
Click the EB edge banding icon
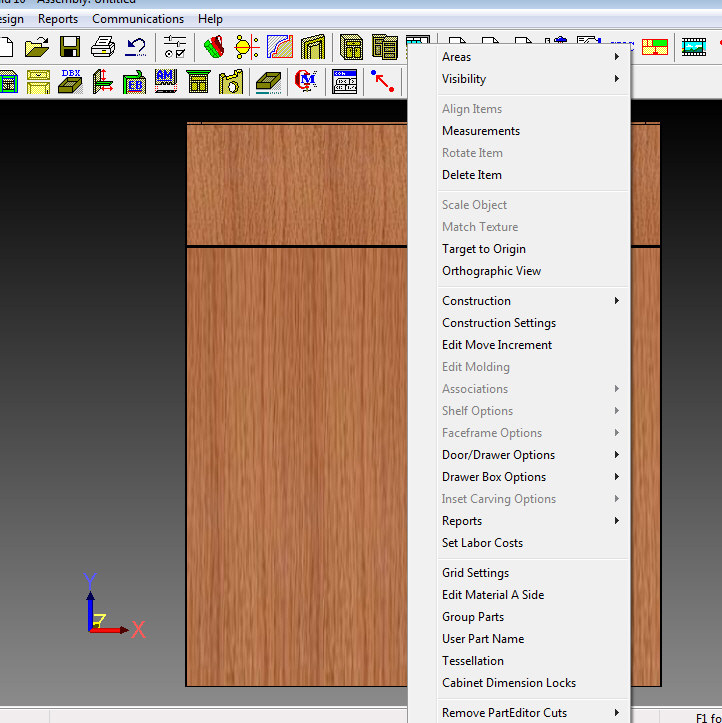(134, 81)
